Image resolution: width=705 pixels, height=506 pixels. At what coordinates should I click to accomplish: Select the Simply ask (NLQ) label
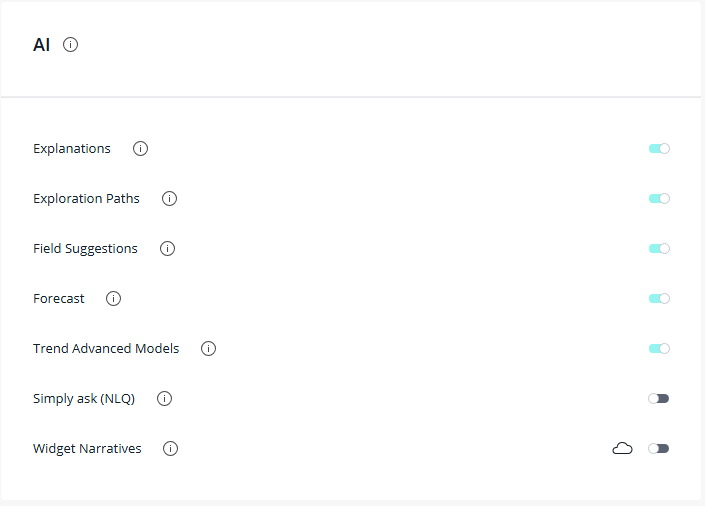[84, 399]
